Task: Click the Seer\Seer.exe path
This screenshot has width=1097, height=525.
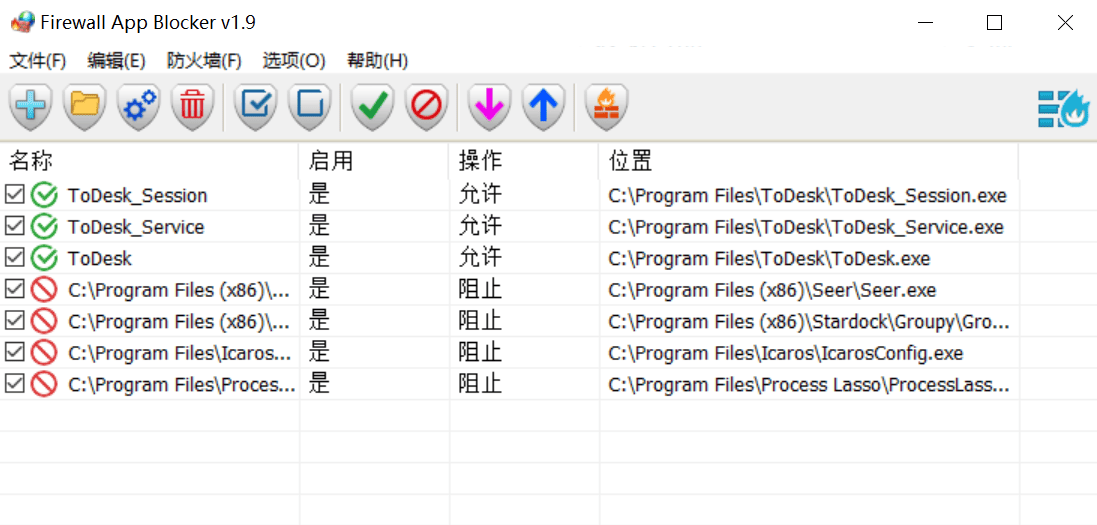Action: tap(772, 290)
